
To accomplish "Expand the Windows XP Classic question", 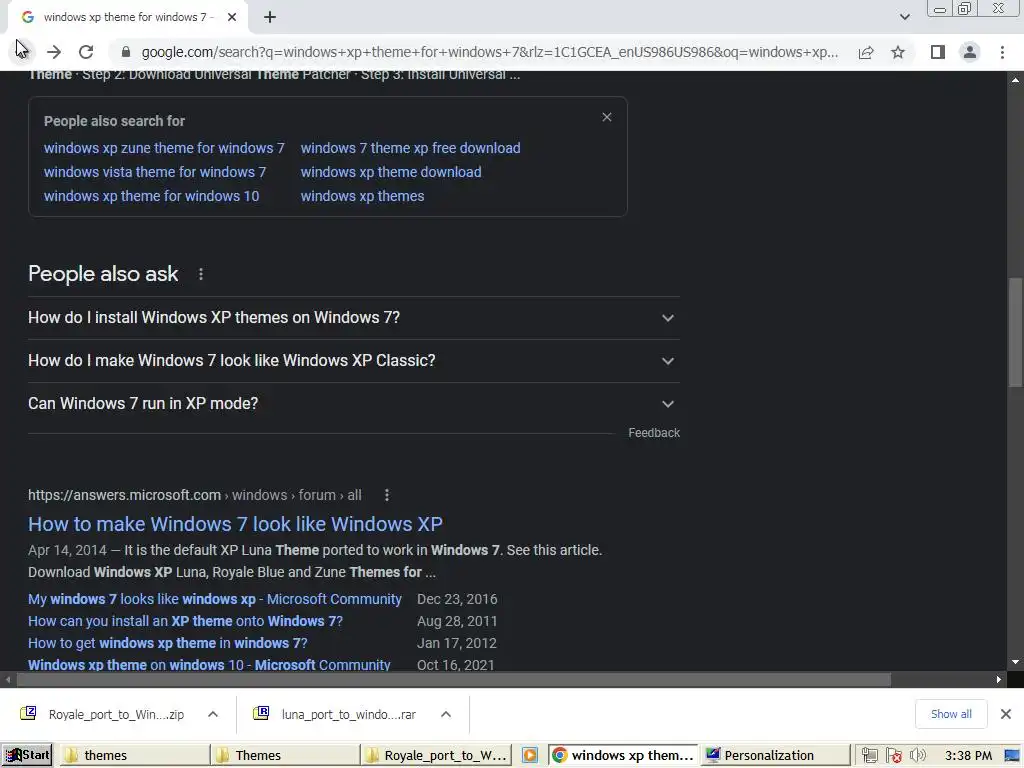I will 354,361.
